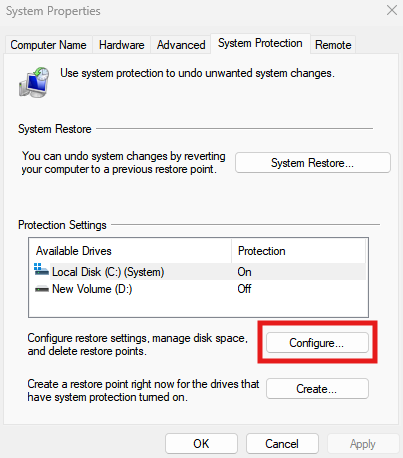This screenshot has width=403, height=458.
Task: Select the System Protection tab
Action: 260,43
